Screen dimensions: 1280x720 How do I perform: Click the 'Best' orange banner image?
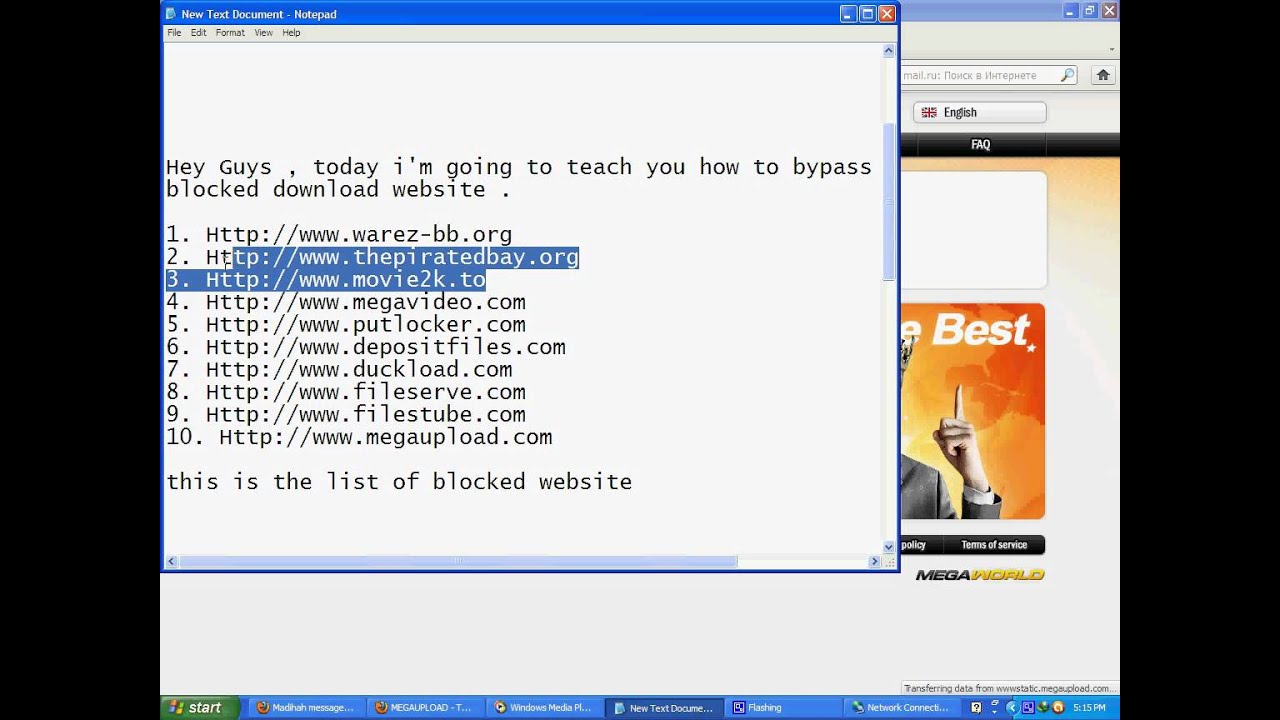click(x=973, y=411)
